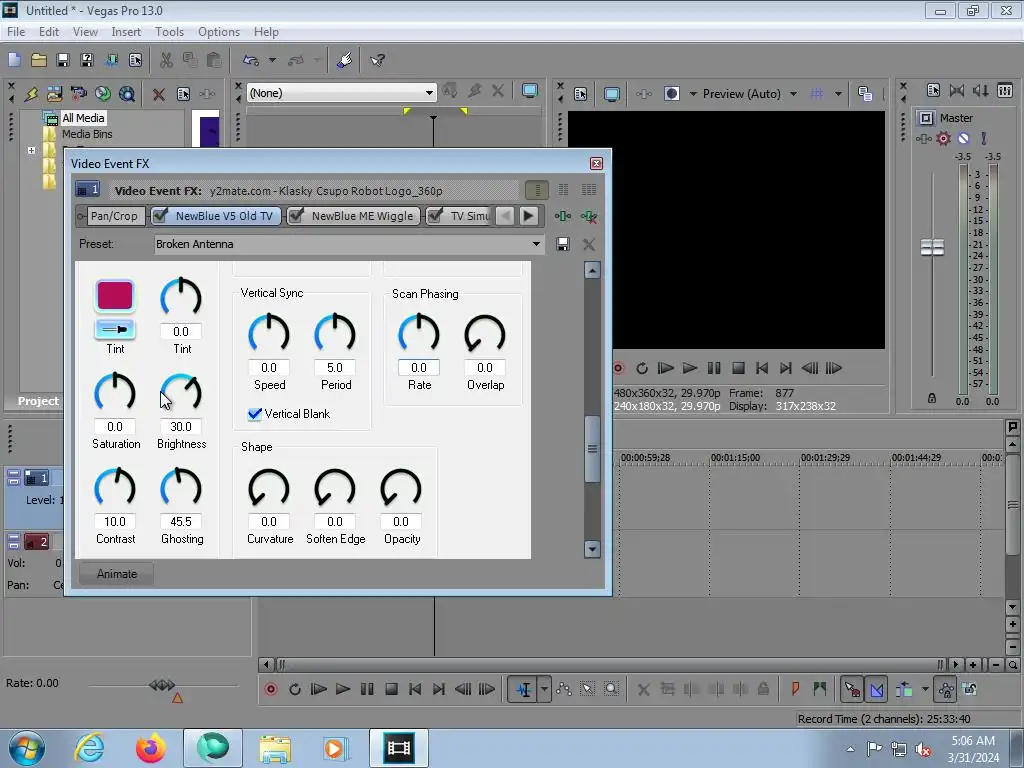Toggle NewBlue V5 Old TV effect checkbox
The width and height of the screenshot is (1024, 768).
161,216
